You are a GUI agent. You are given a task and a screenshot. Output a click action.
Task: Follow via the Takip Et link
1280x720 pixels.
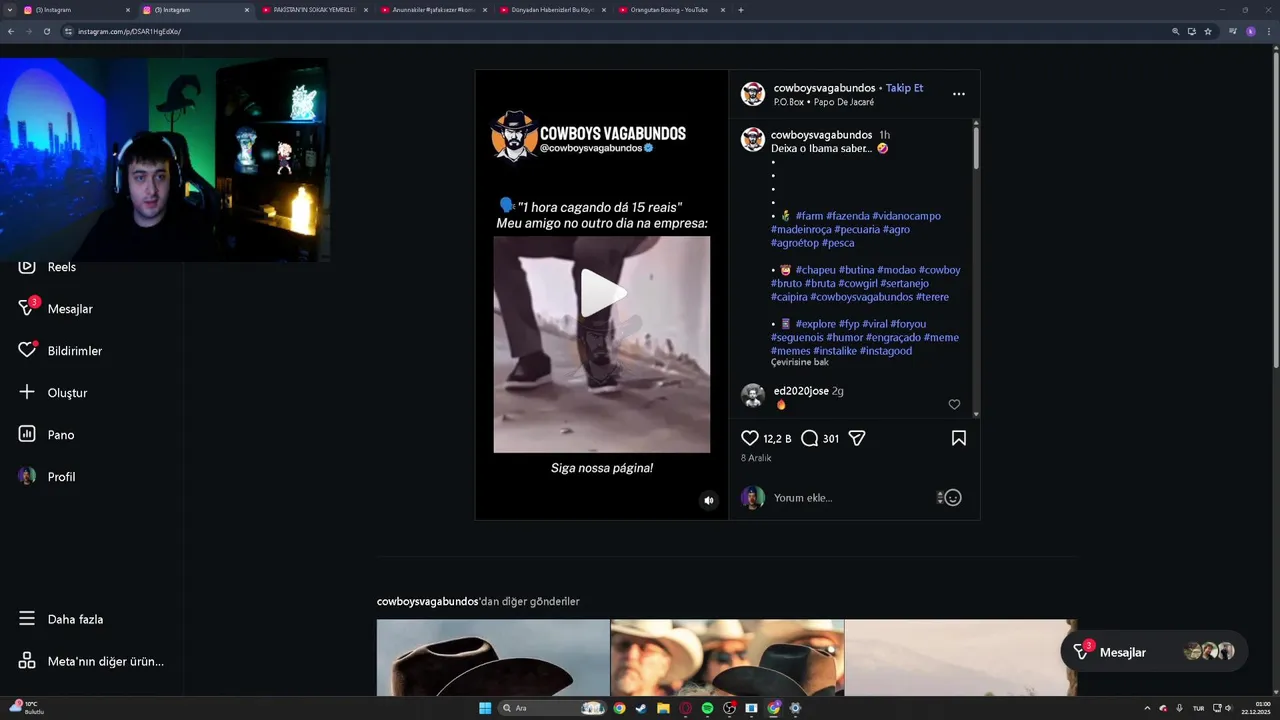904,88
